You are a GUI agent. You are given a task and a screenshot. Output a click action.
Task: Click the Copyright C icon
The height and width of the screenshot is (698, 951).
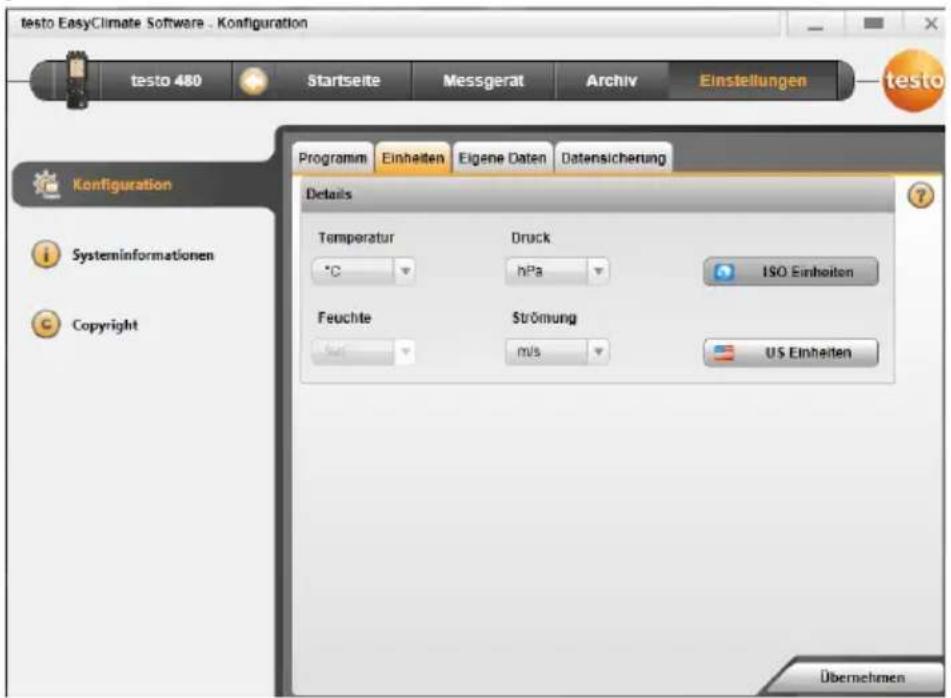tap(45, 324)
